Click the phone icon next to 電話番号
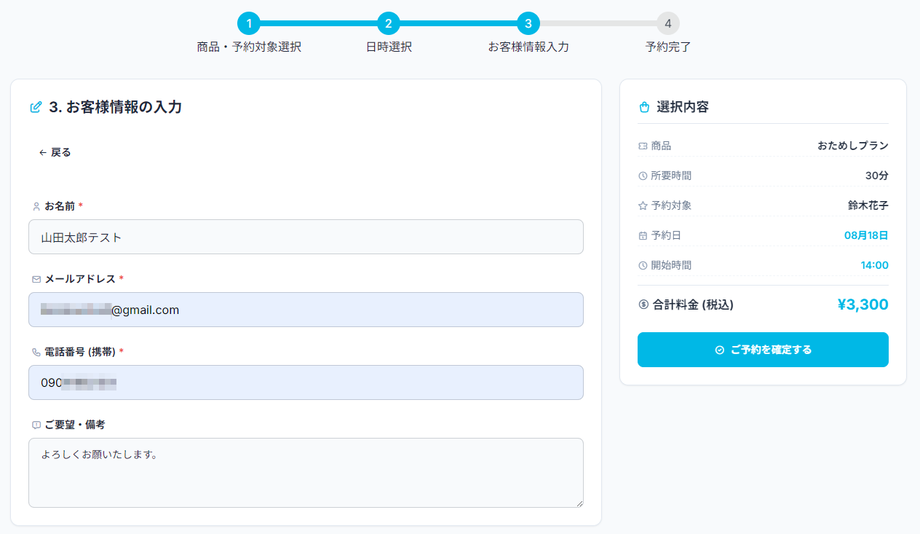 tap(36, 352)
